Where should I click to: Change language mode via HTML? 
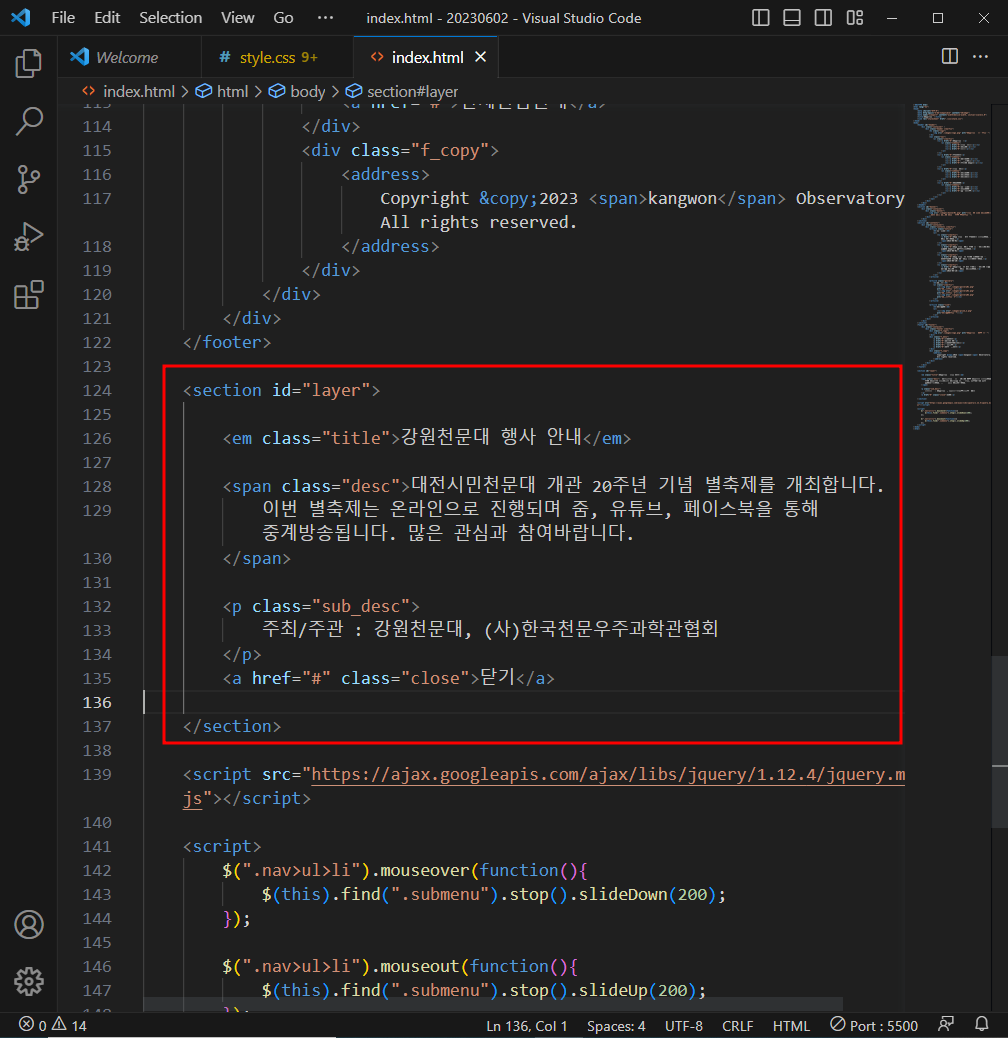click(791, 1025)
